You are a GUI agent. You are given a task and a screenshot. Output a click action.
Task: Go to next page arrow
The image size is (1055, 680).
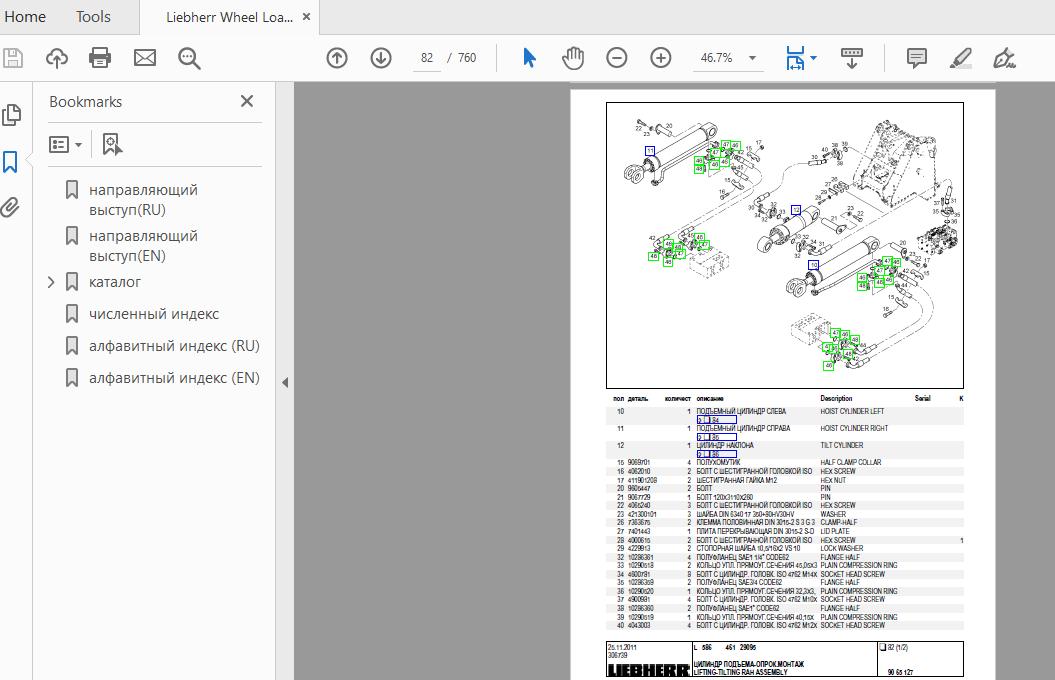[381, 58]
